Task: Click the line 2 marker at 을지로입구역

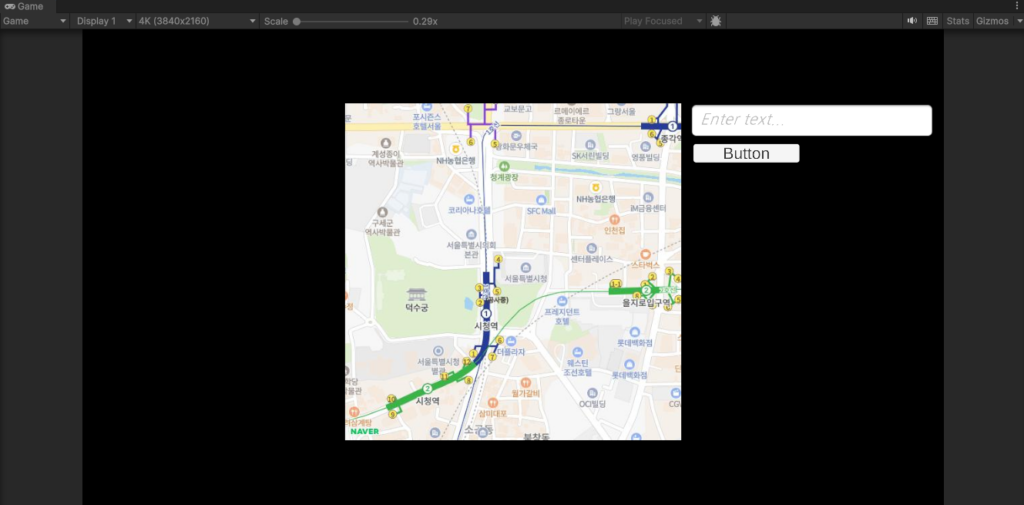Action: click(646, 291)
